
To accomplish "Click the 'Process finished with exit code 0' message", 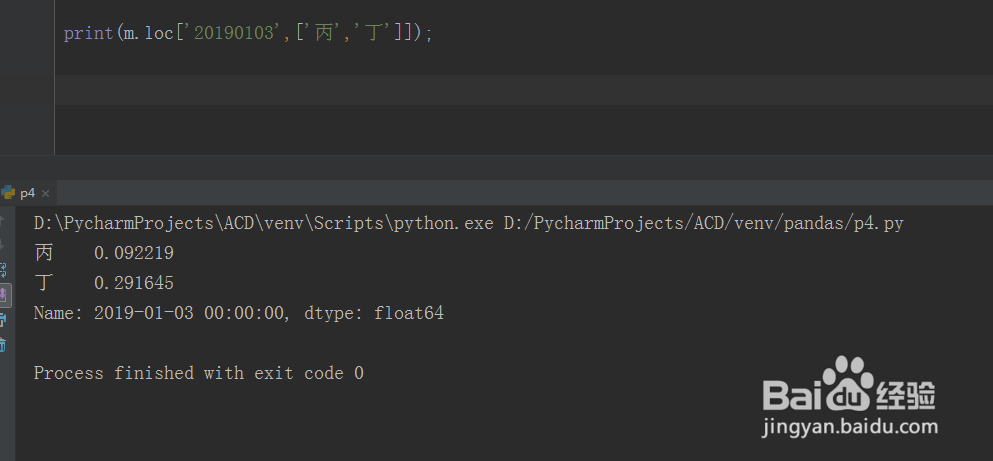I will coord(198,373).
